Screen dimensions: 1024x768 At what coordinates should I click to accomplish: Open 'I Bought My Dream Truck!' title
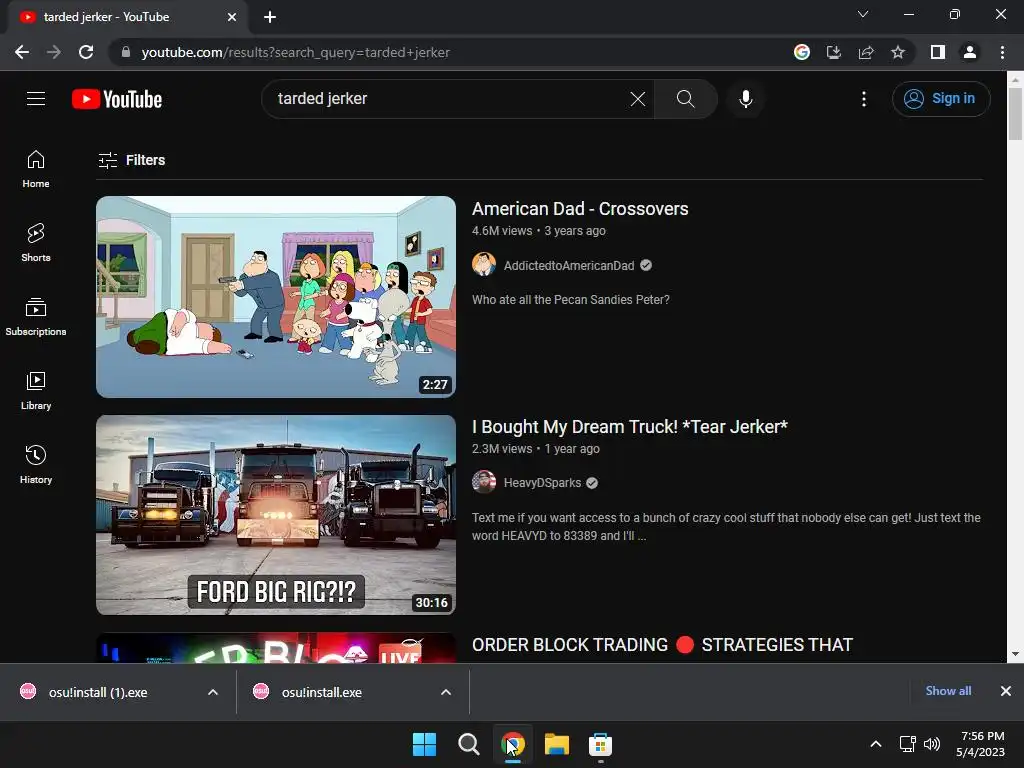[x=630, y=427]
